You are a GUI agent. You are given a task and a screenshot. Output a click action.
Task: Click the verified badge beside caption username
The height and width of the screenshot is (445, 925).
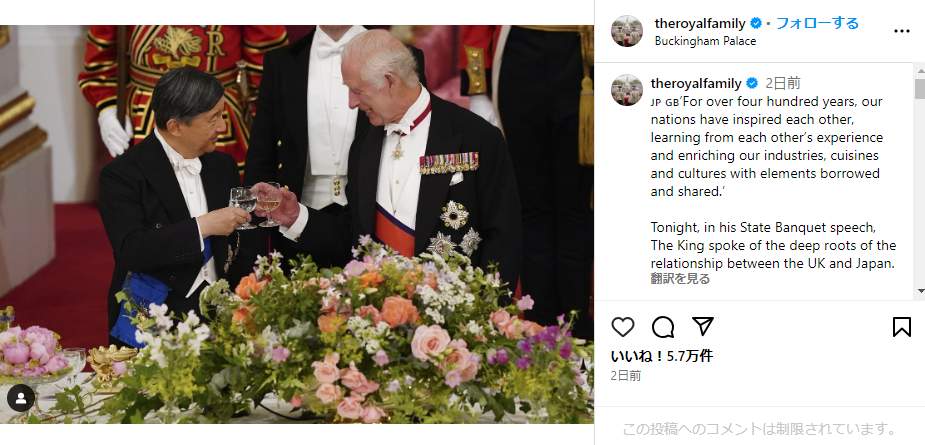click(752, 83)
